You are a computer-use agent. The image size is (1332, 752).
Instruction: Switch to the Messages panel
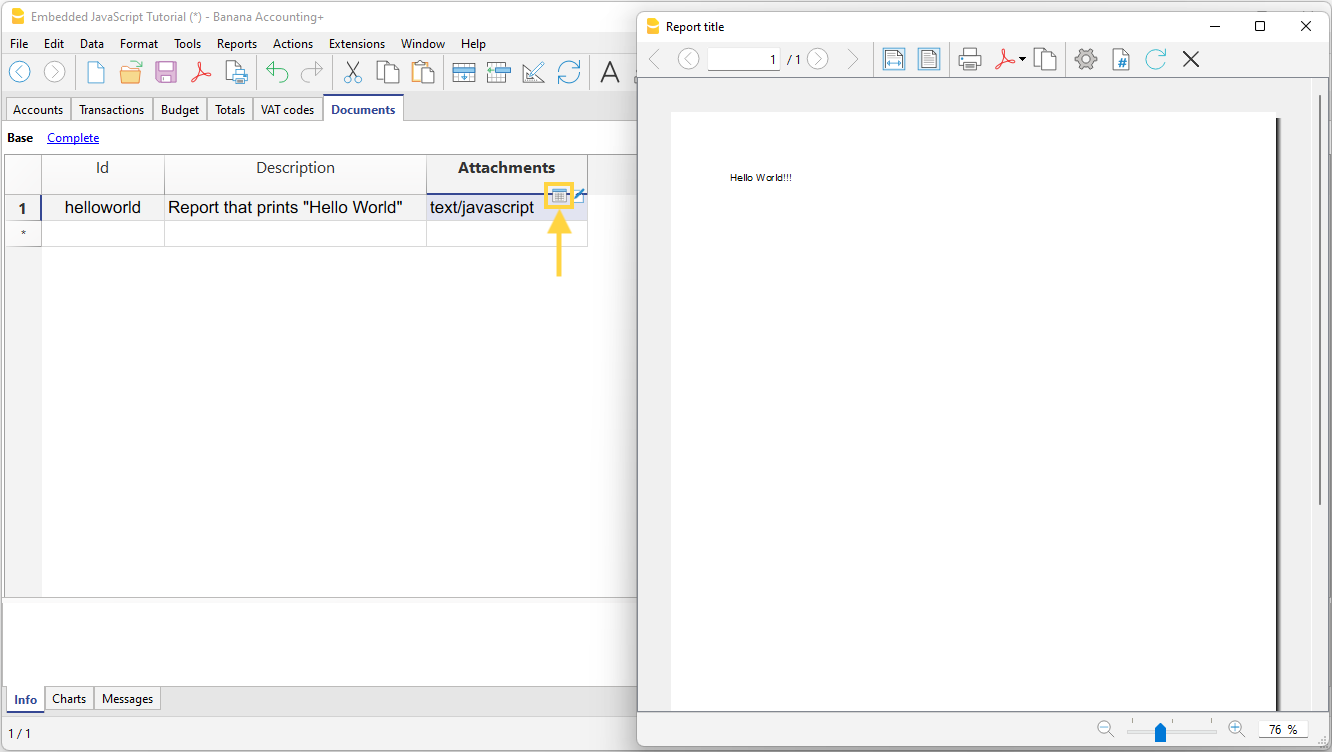(x=126, y=698)
